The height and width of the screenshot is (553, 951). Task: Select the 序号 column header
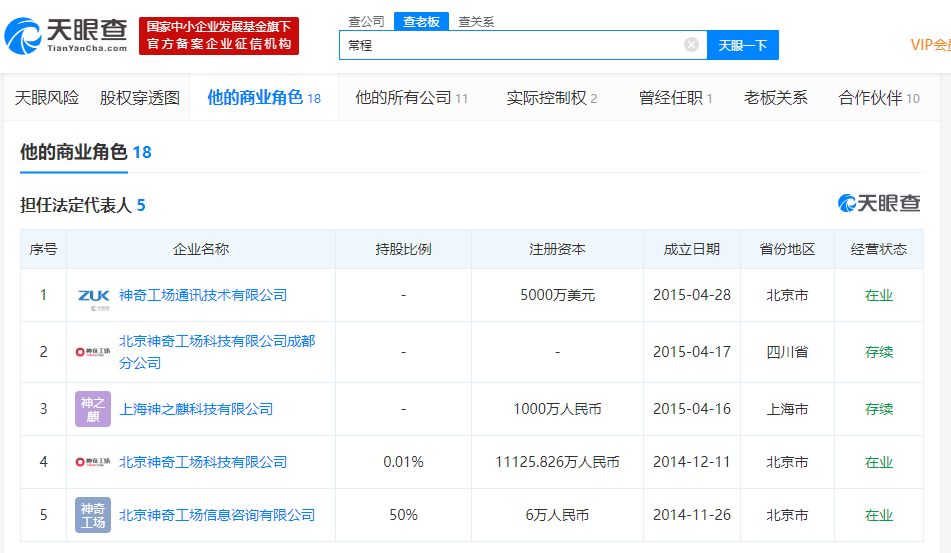pos(43,249)
